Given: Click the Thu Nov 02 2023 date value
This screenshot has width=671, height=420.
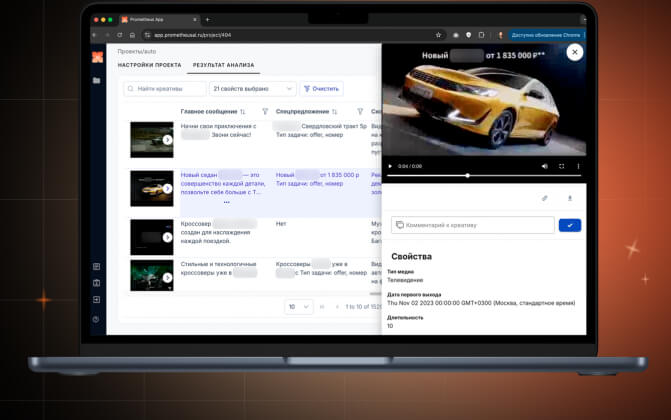Looking at the screenshot, I should [x=481, y=303].
